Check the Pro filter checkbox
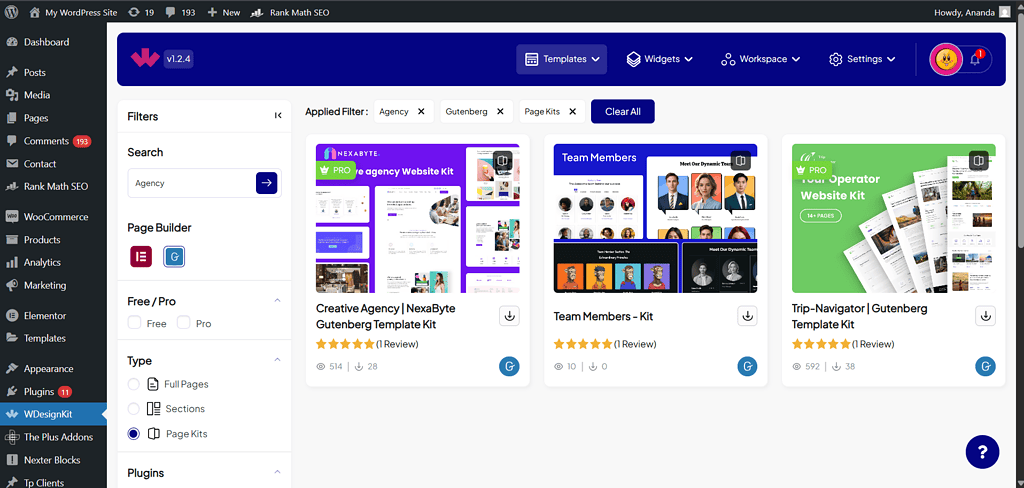This screenshot has width=1024, height=488. pyautogui.click(x=184, y=323)
